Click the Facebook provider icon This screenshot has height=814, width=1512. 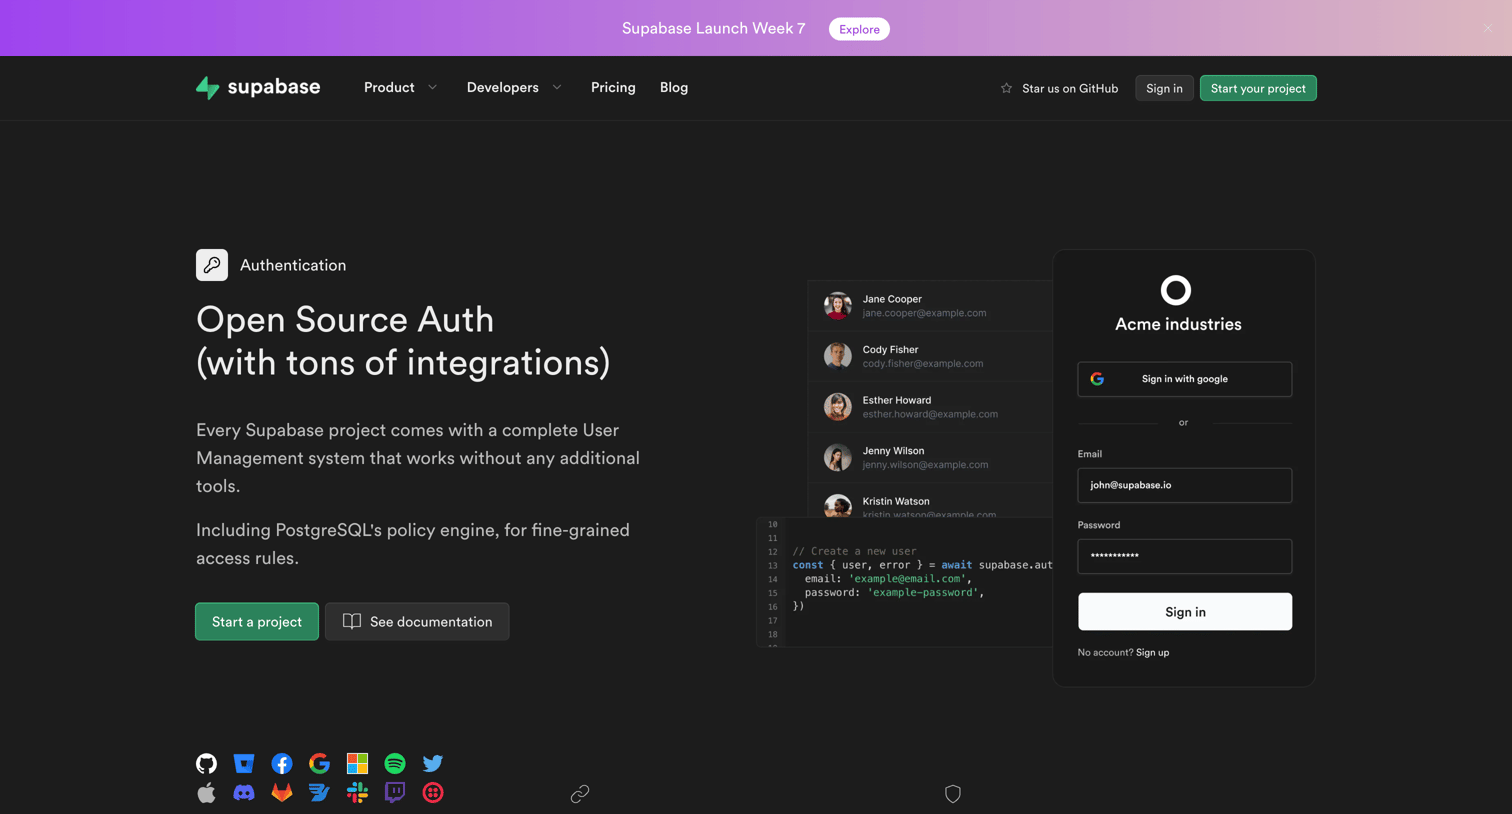pos(282,763)
